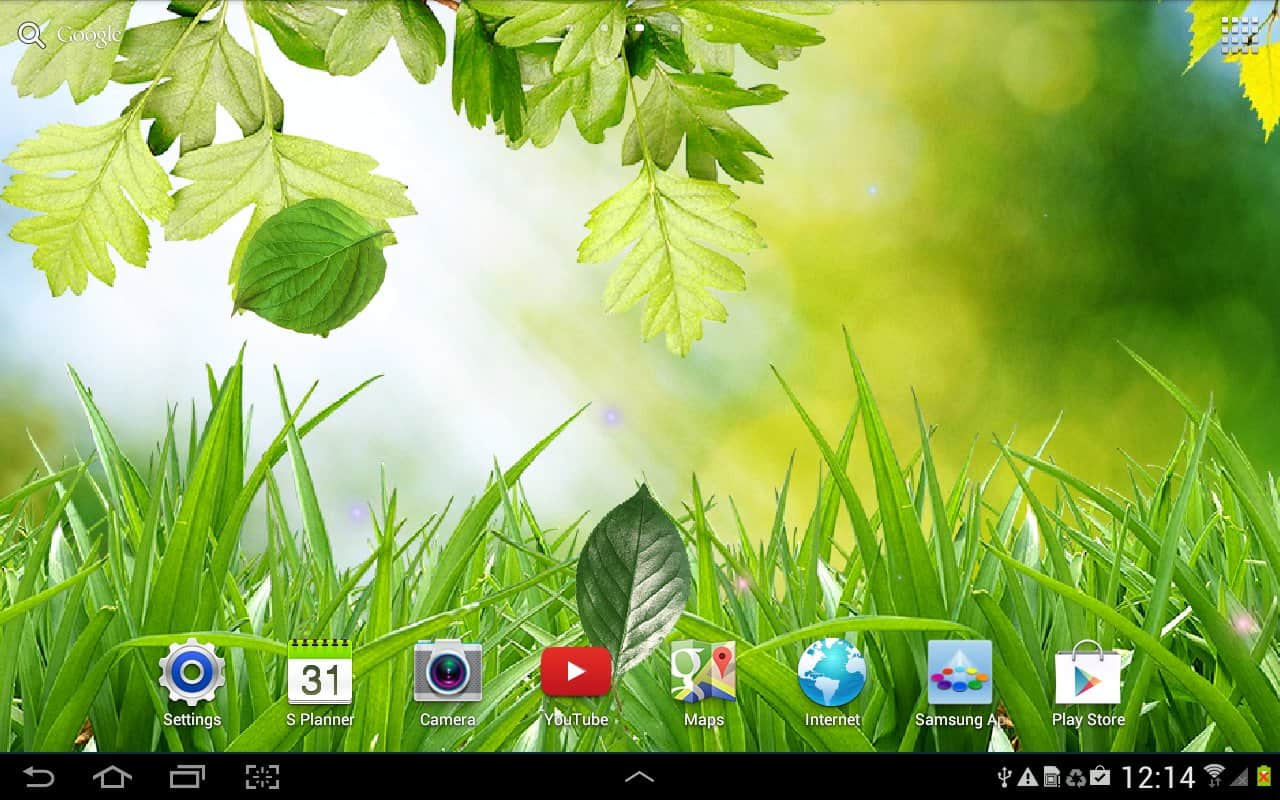Launch S Planner calendar
The height and width of the screenshot is (800, 1280).
(x=319, y=673)
